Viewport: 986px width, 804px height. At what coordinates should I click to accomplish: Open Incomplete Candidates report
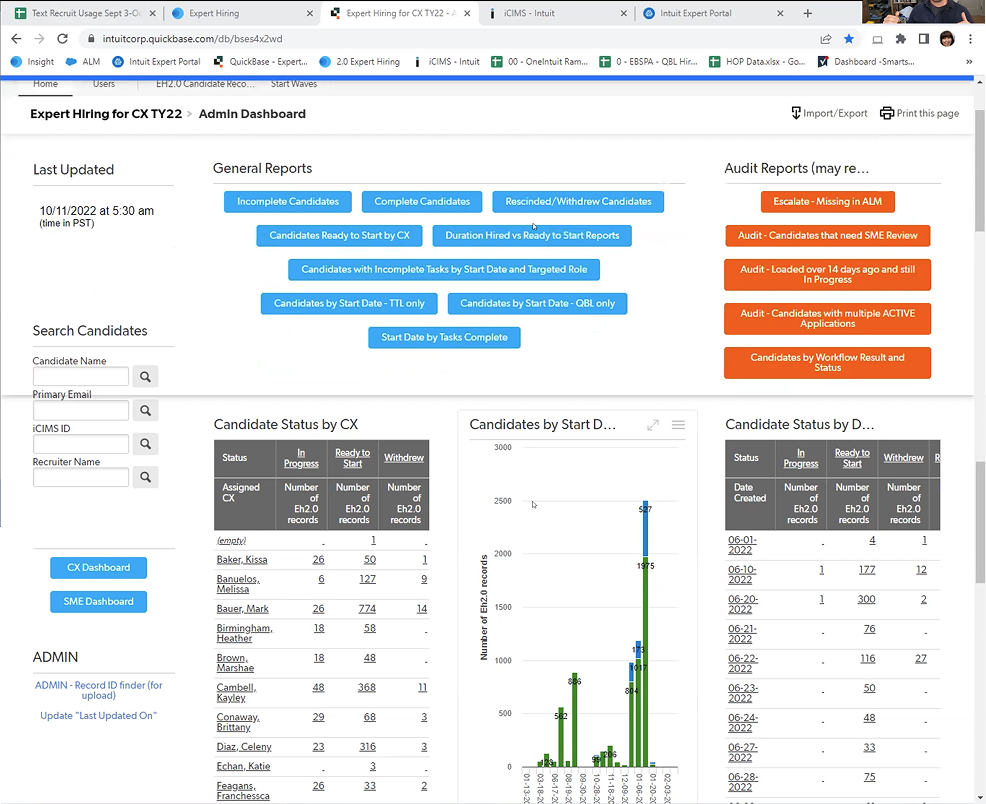click(x=288, y=202)
